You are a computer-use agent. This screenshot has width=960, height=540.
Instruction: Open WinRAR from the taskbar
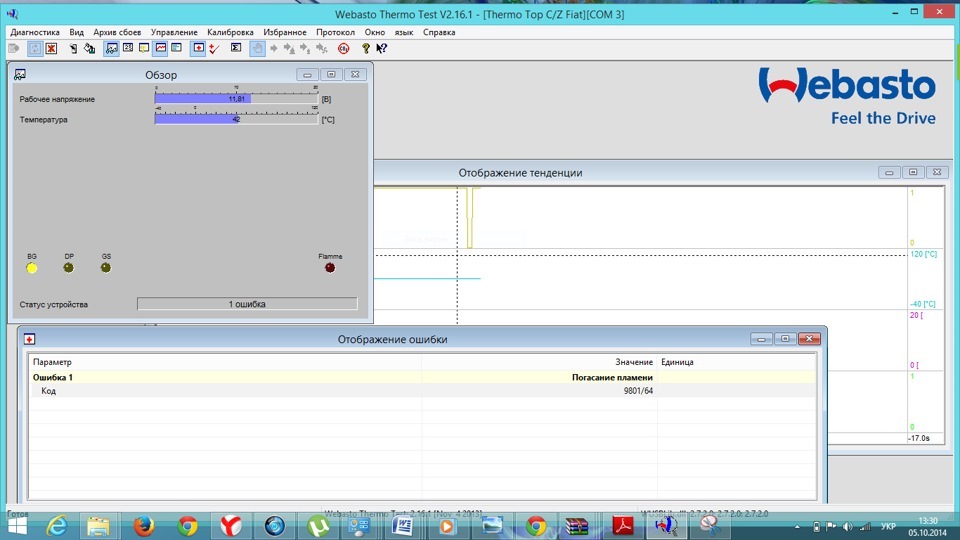(577, 526)
